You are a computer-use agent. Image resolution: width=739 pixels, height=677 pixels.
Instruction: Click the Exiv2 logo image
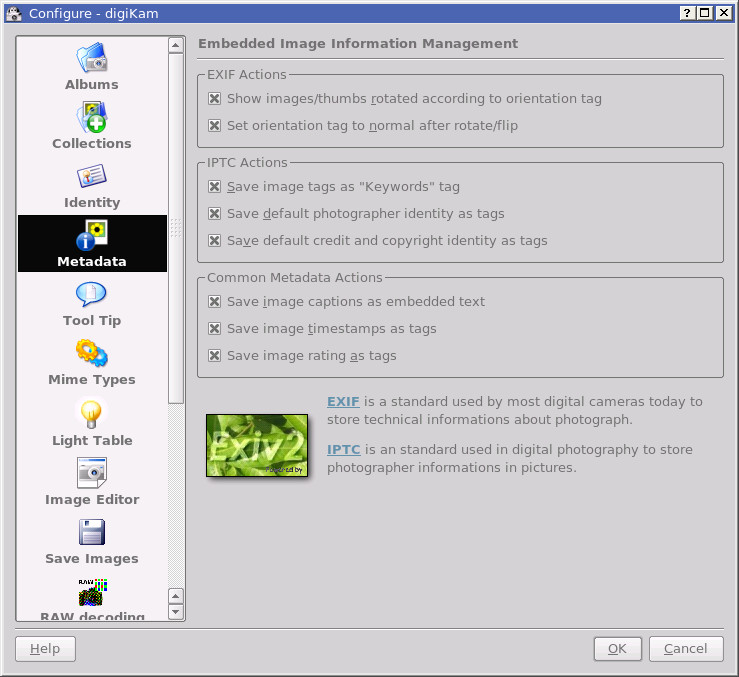point(257,446)
